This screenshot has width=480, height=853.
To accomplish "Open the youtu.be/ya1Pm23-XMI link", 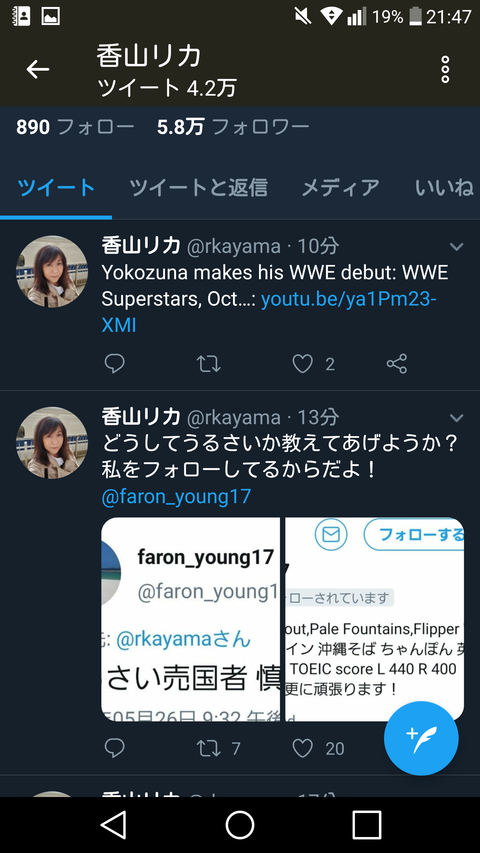I will pyautogui.click(x=269, y=313).
